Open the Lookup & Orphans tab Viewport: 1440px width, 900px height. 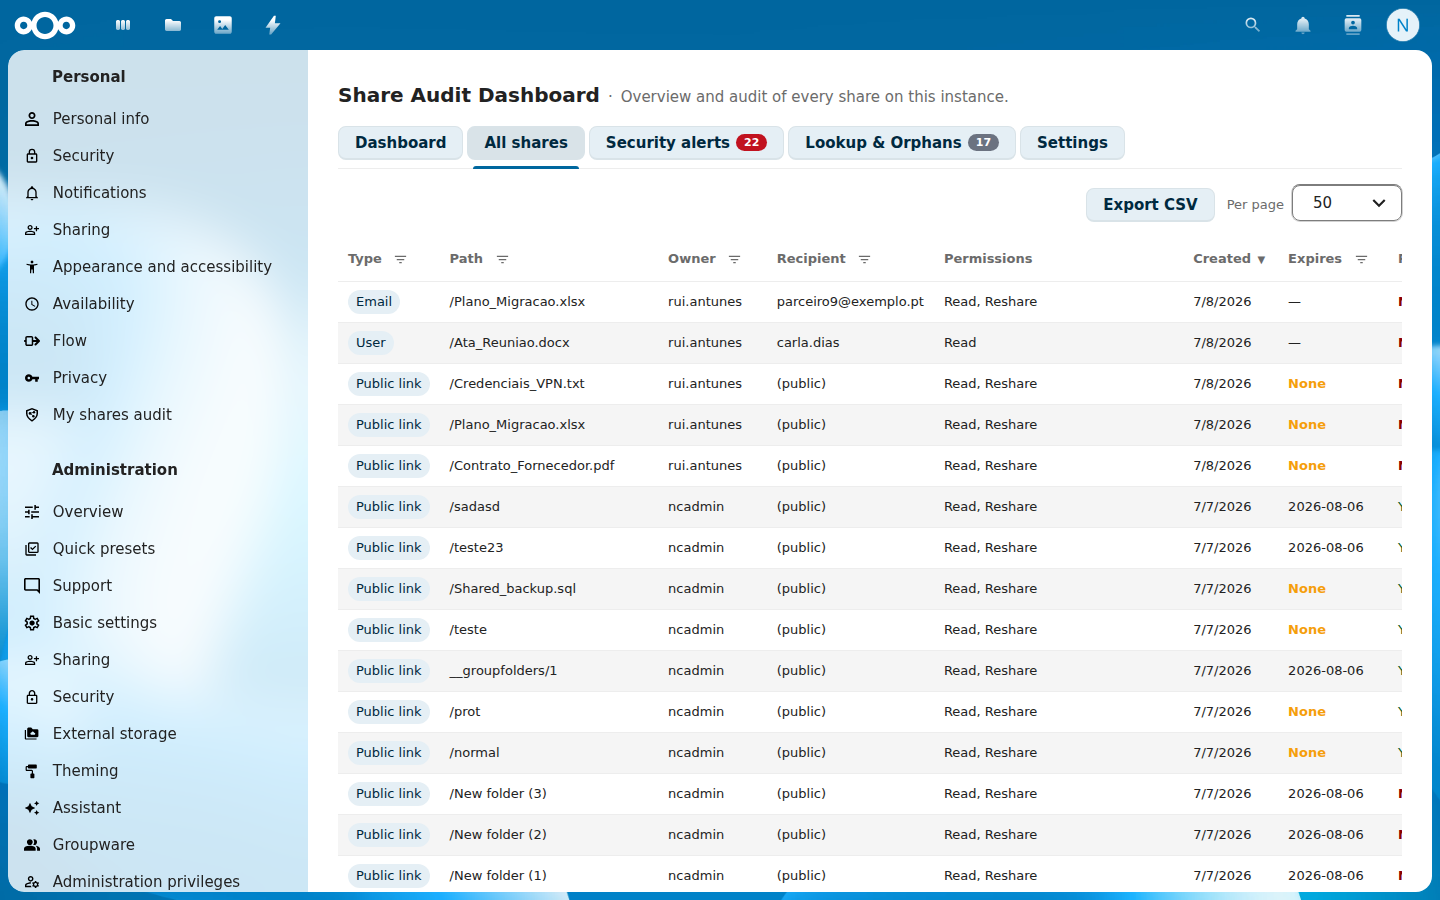pyautogui.click(x=902, y=143)
